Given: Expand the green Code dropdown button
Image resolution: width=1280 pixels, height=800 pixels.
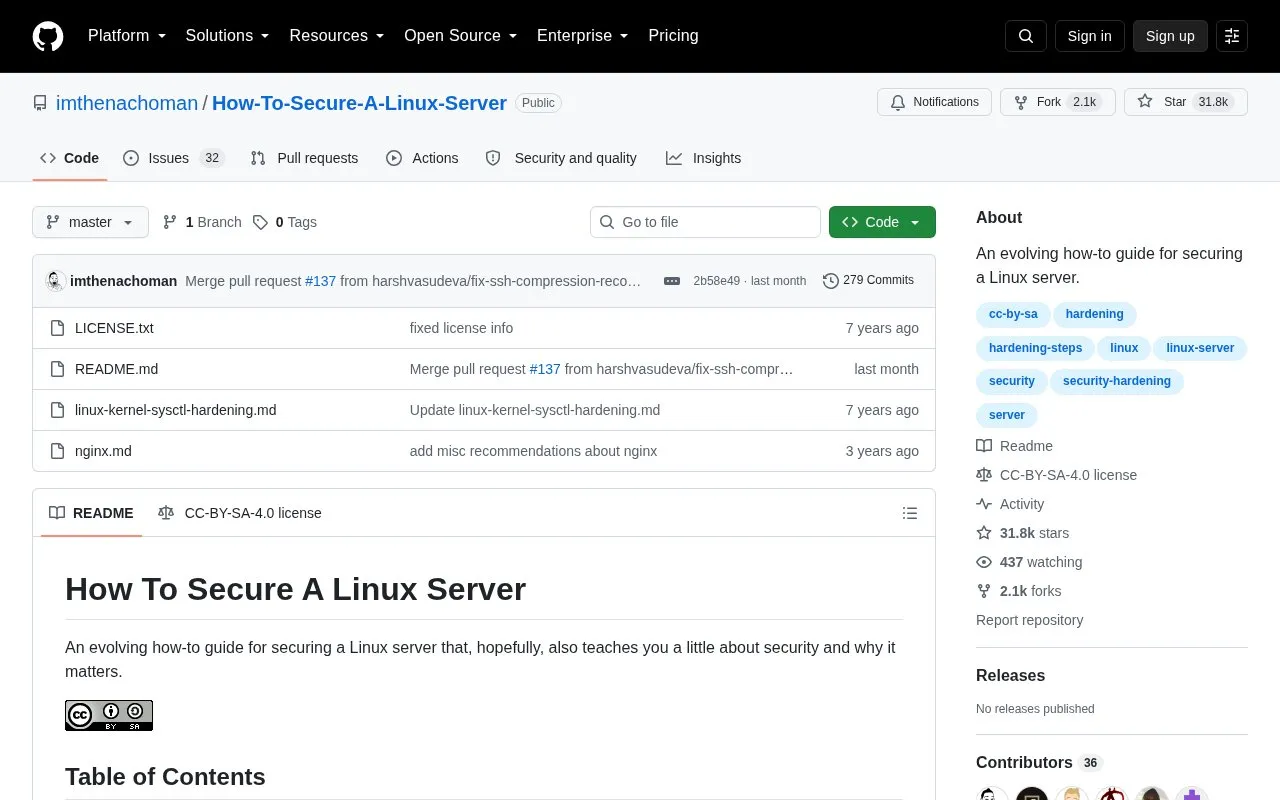Looking at the screenshot, I should pos(882,222).
